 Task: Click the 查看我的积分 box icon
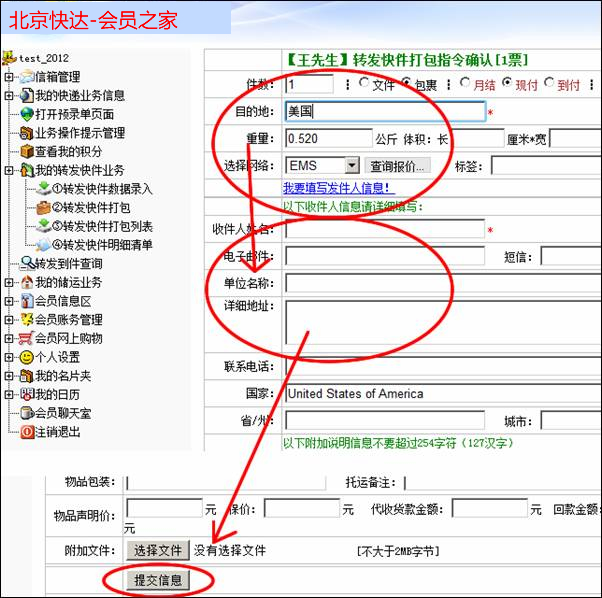(27, 152)
